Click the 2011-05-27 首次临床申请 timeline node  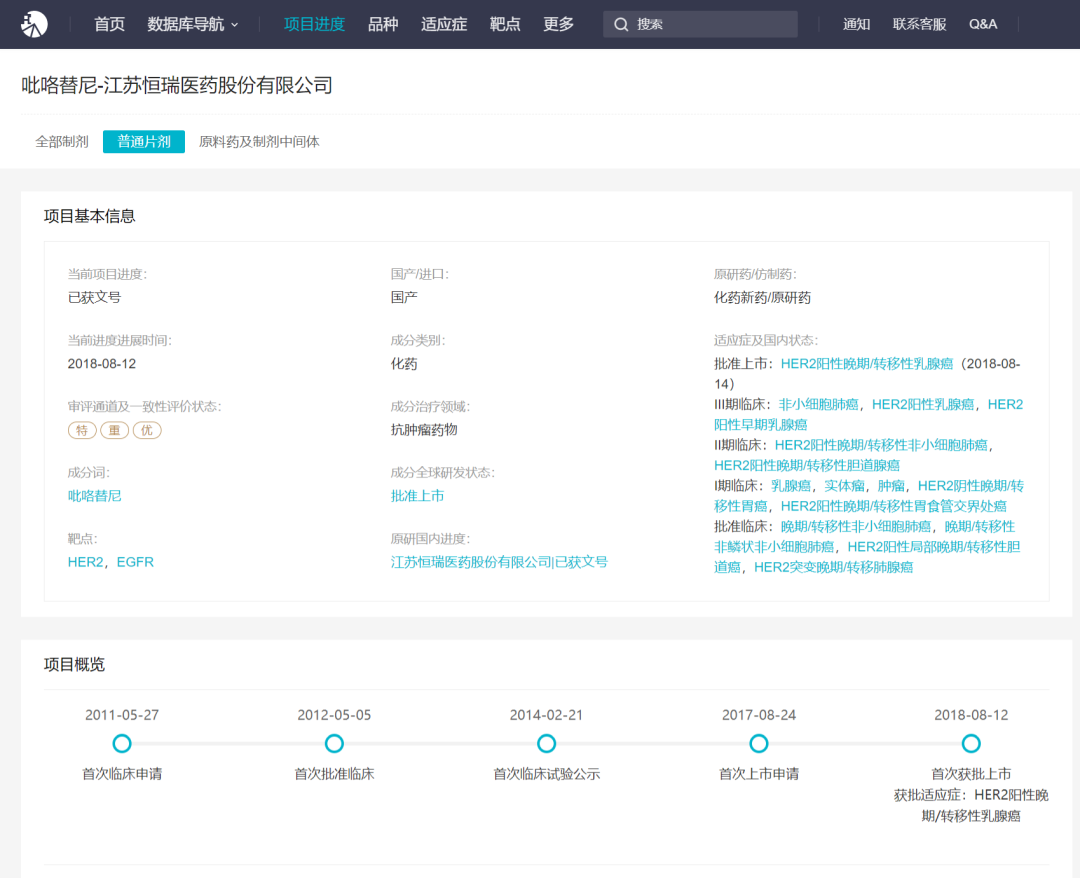pyautogui.click(x=122, y=744)
